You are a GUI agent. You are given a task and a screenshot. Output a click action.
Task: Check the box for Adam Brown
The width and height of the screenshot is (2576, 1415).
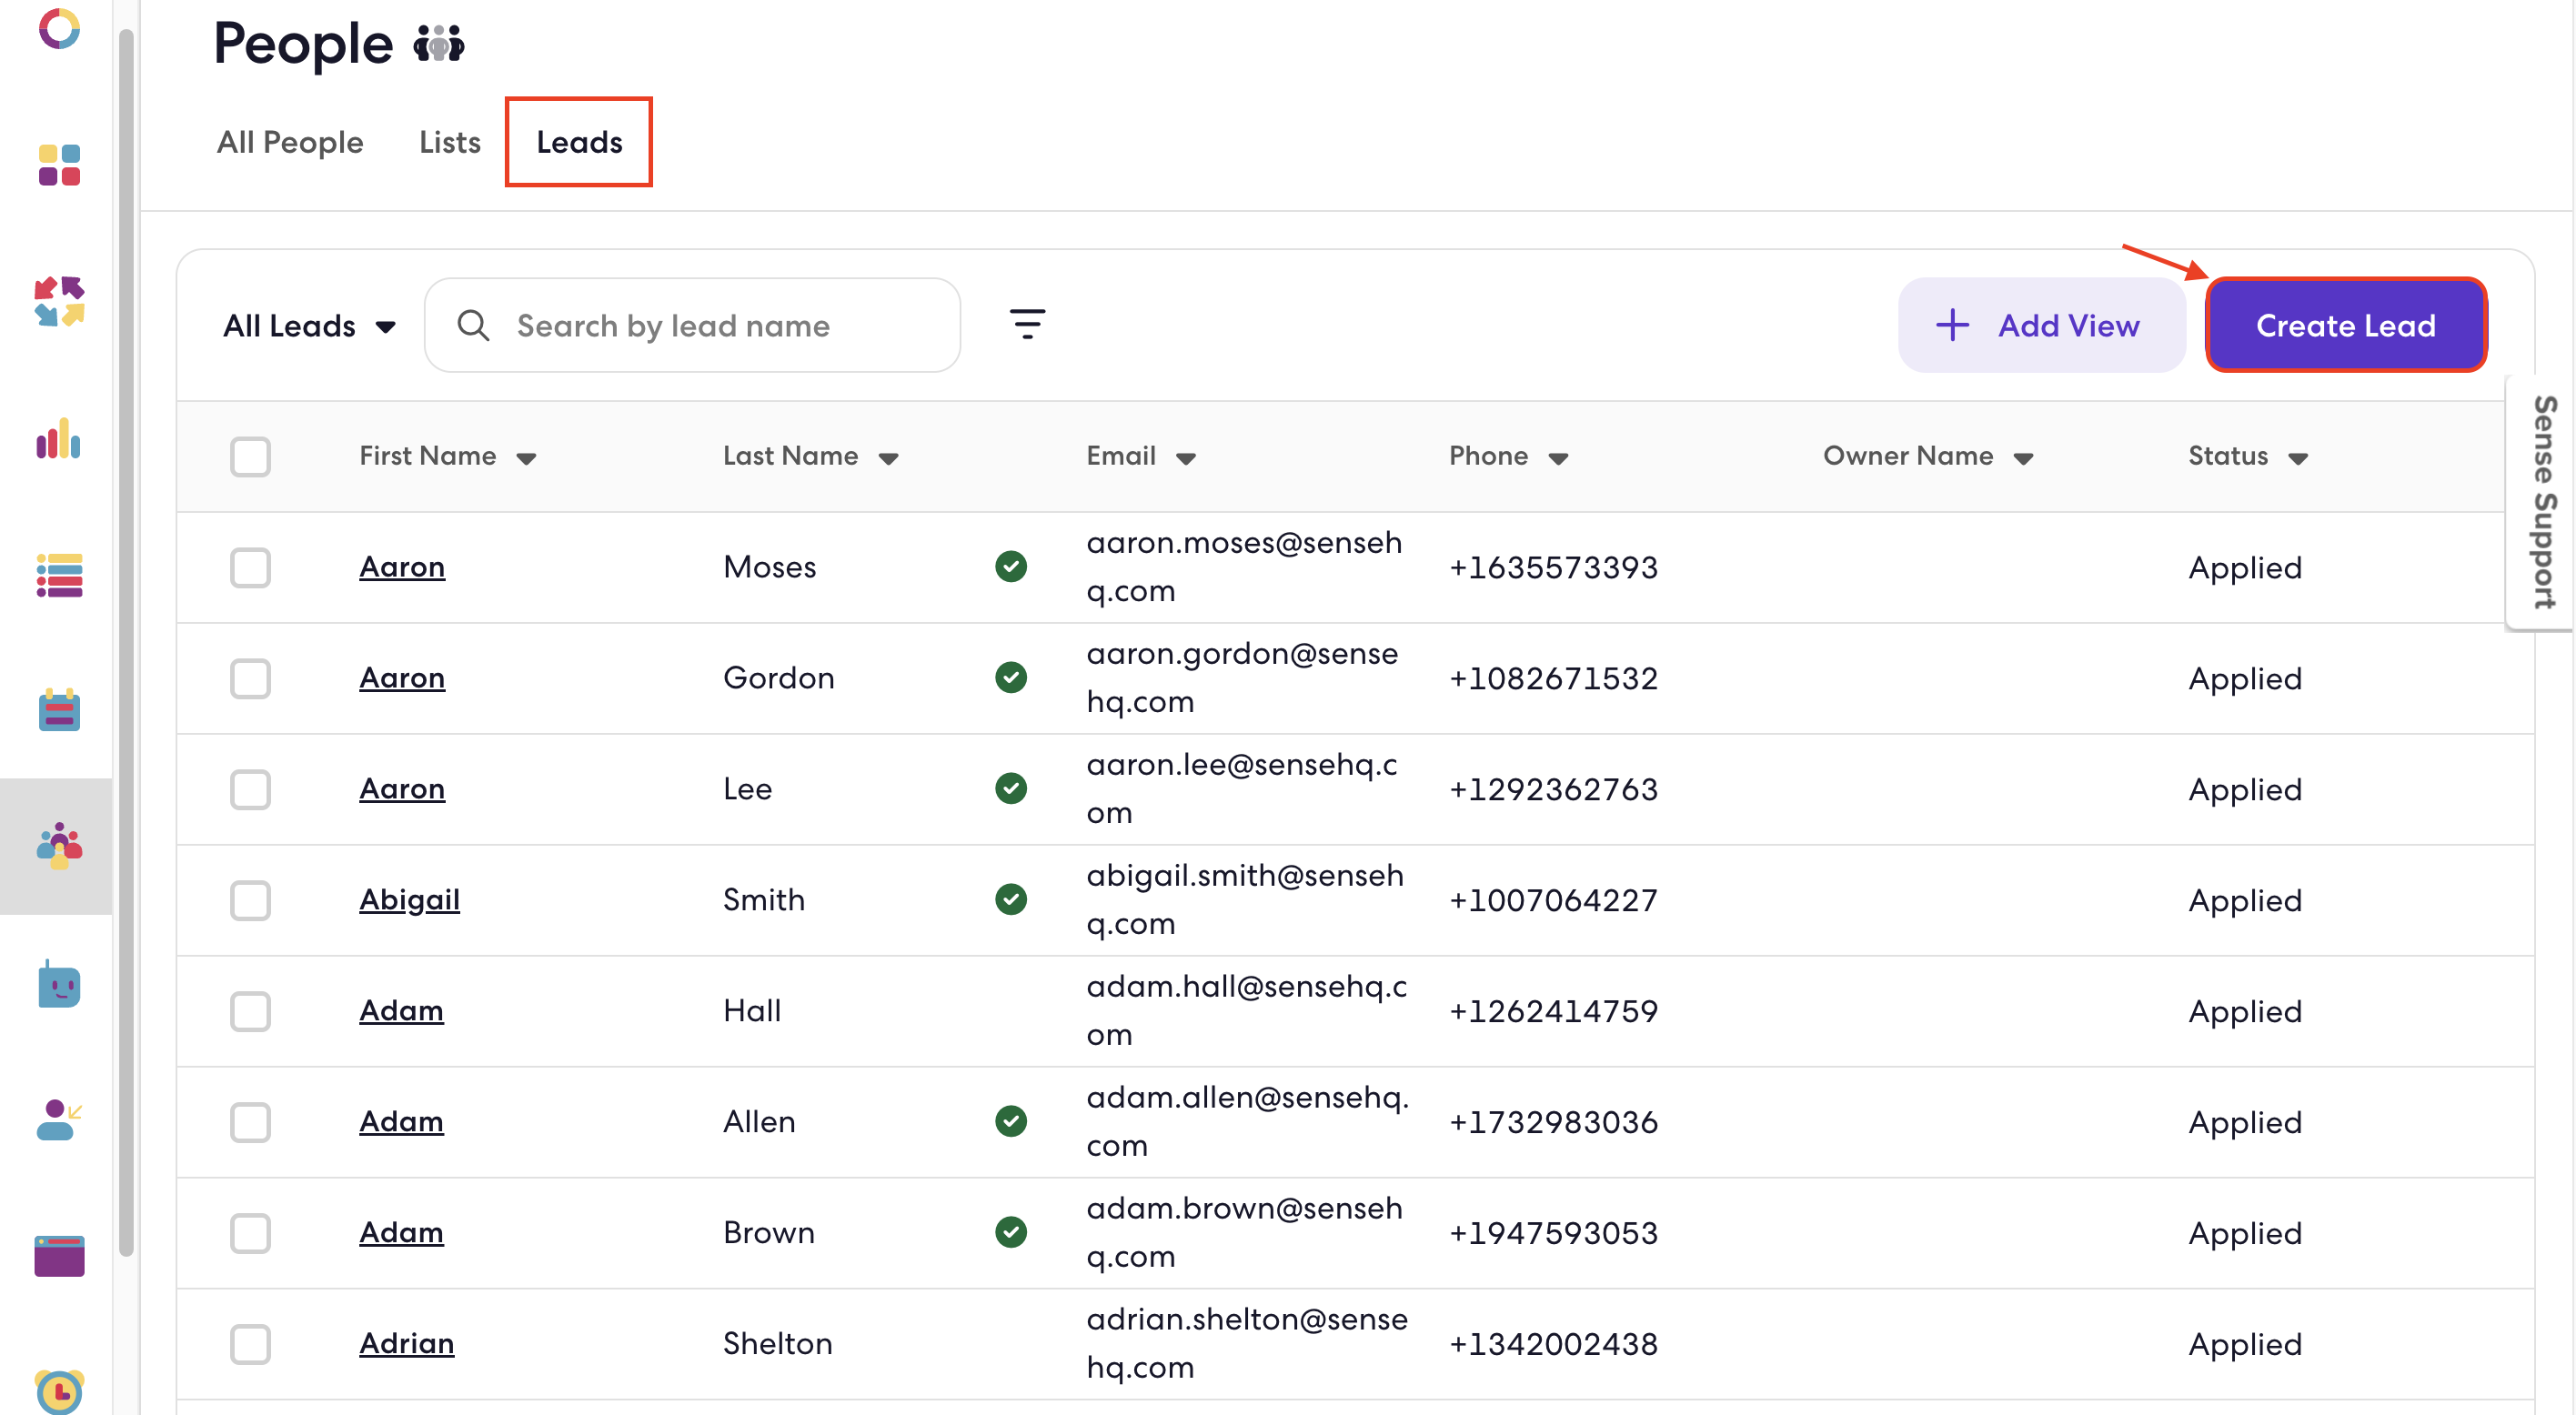click(x=250, y=1234)
